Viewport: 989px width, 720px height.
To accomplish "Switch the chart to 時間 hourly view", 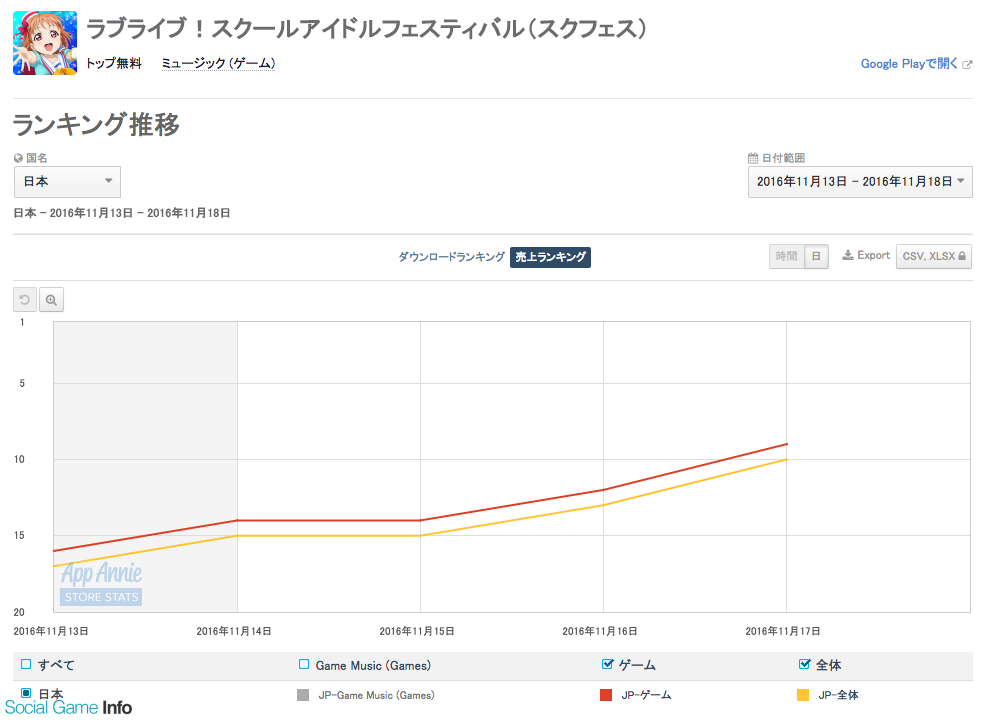I will point(787,257).
